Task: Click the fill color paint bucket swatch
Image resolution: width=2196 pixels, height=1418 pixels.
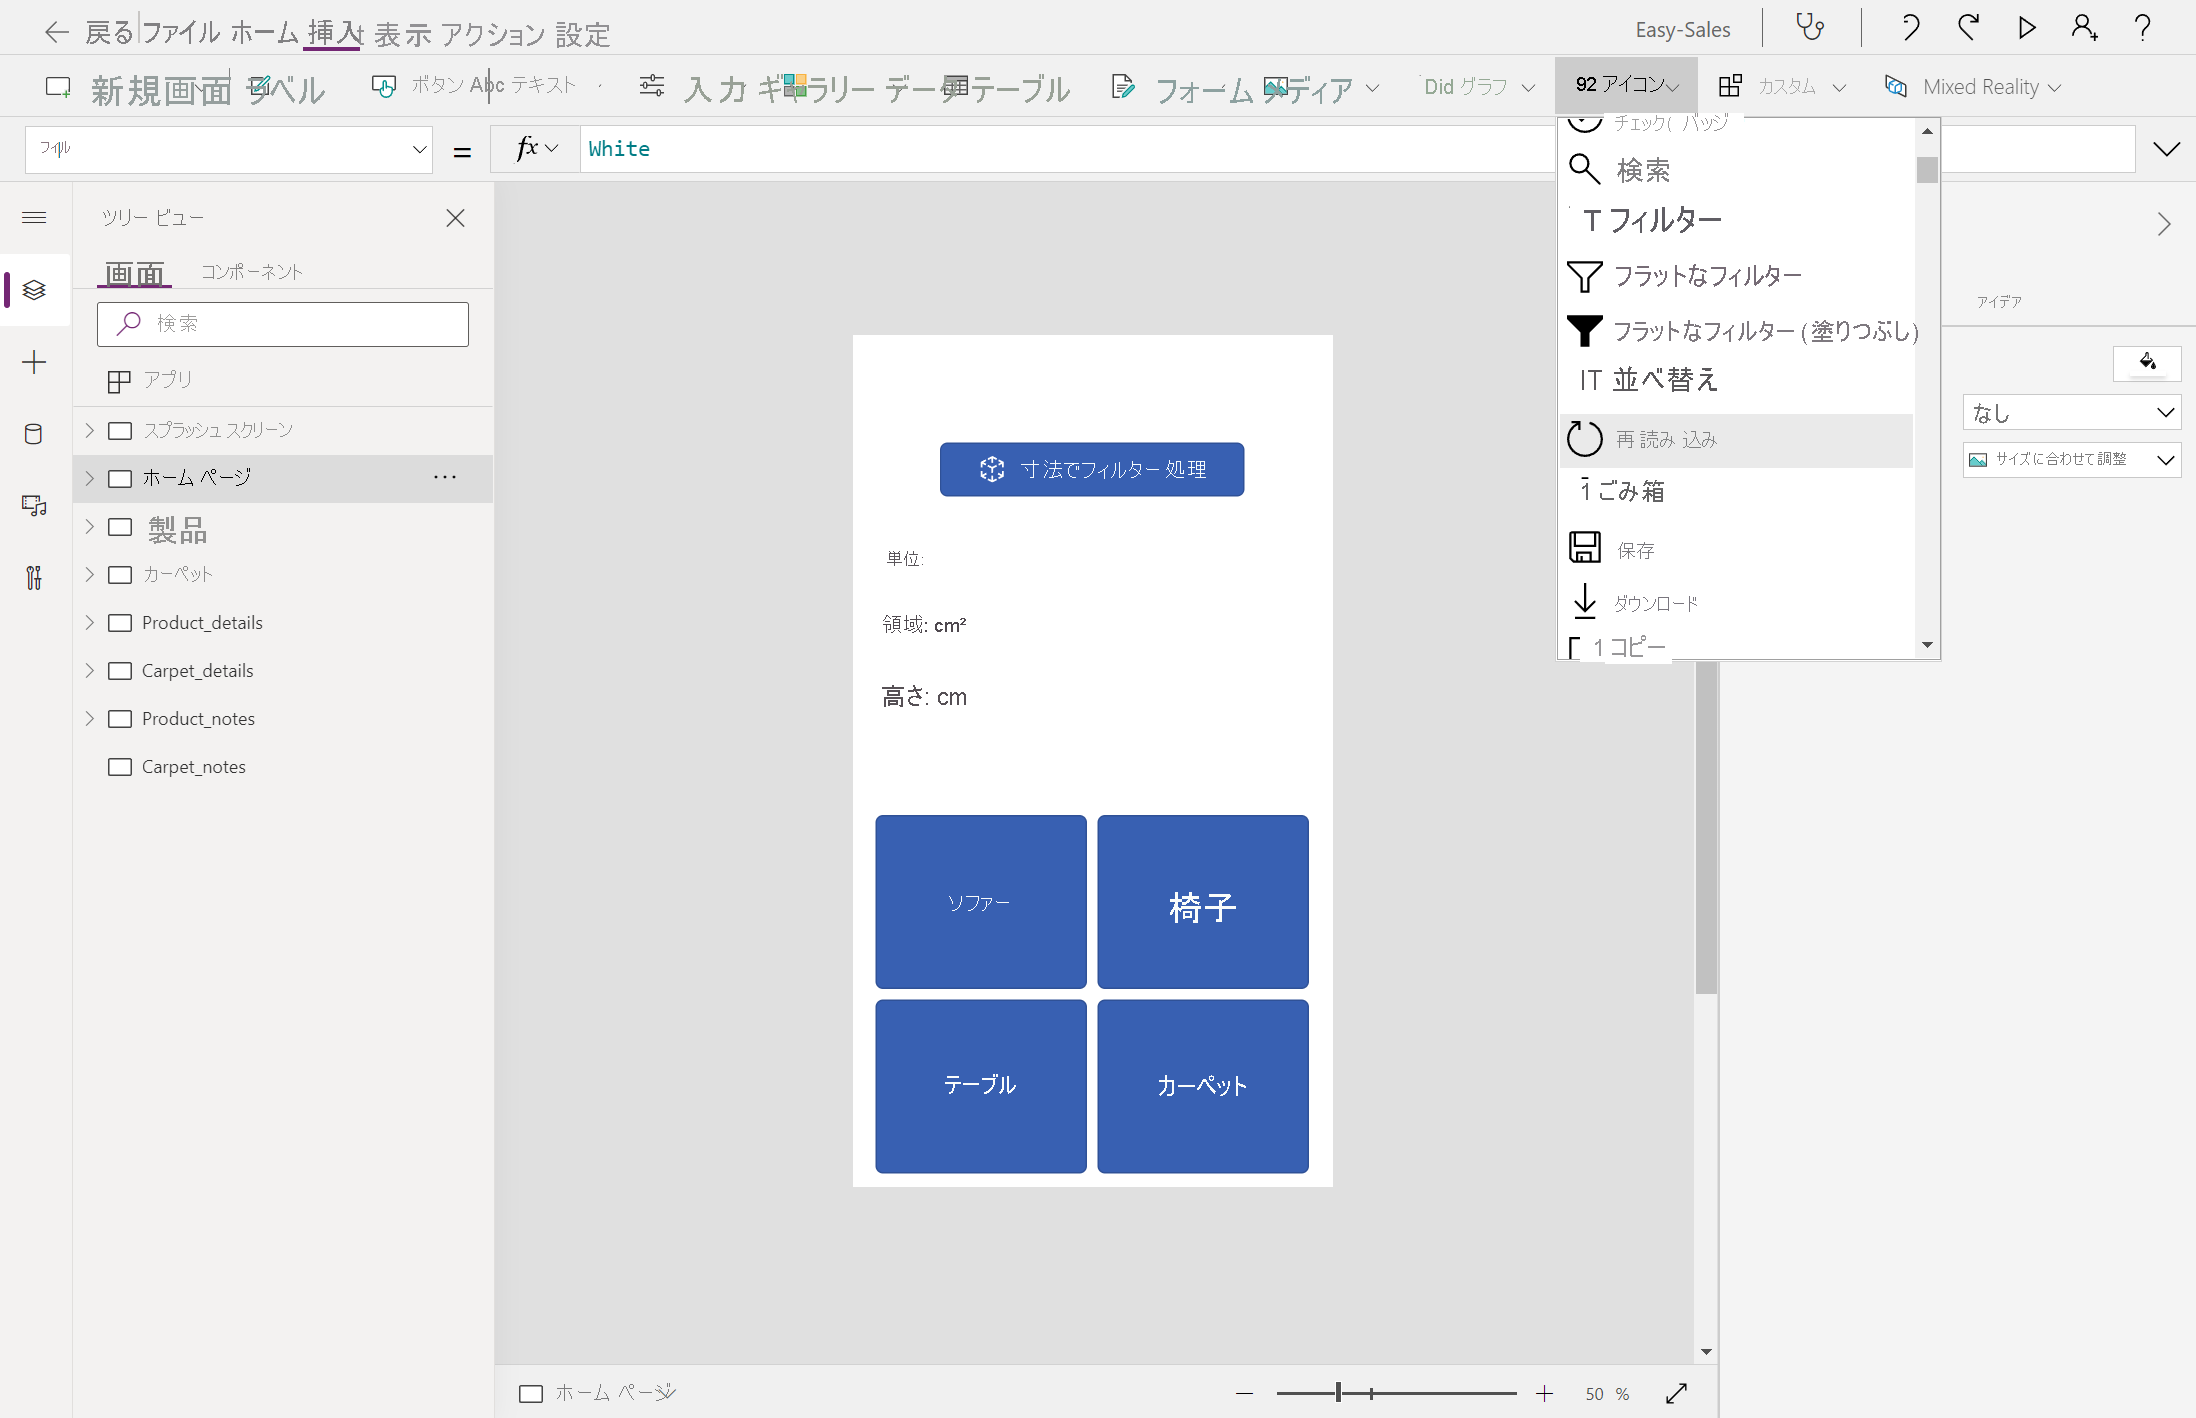Action: pyautogui.click(x=2147, y=362)
